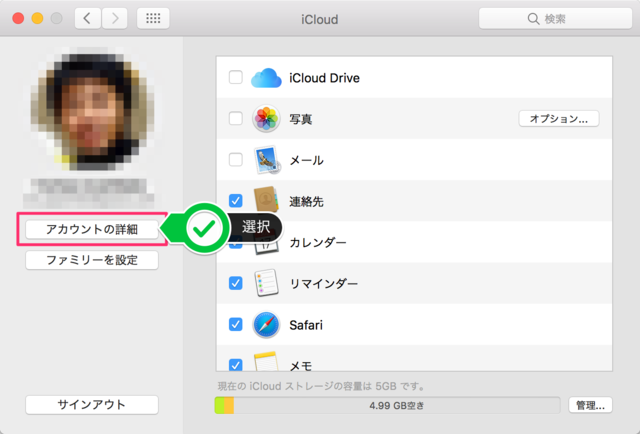
Task: Click the Reminders (リマインダー) list icon
Action: [266, 283]
